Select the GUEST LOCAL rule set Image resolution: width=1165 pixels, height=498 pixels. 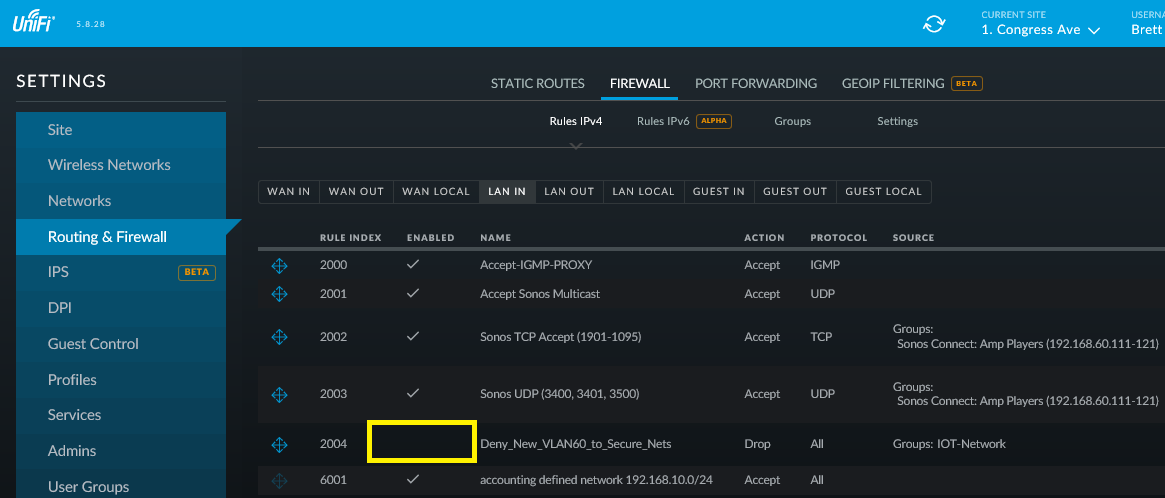(x=883, y=192)
